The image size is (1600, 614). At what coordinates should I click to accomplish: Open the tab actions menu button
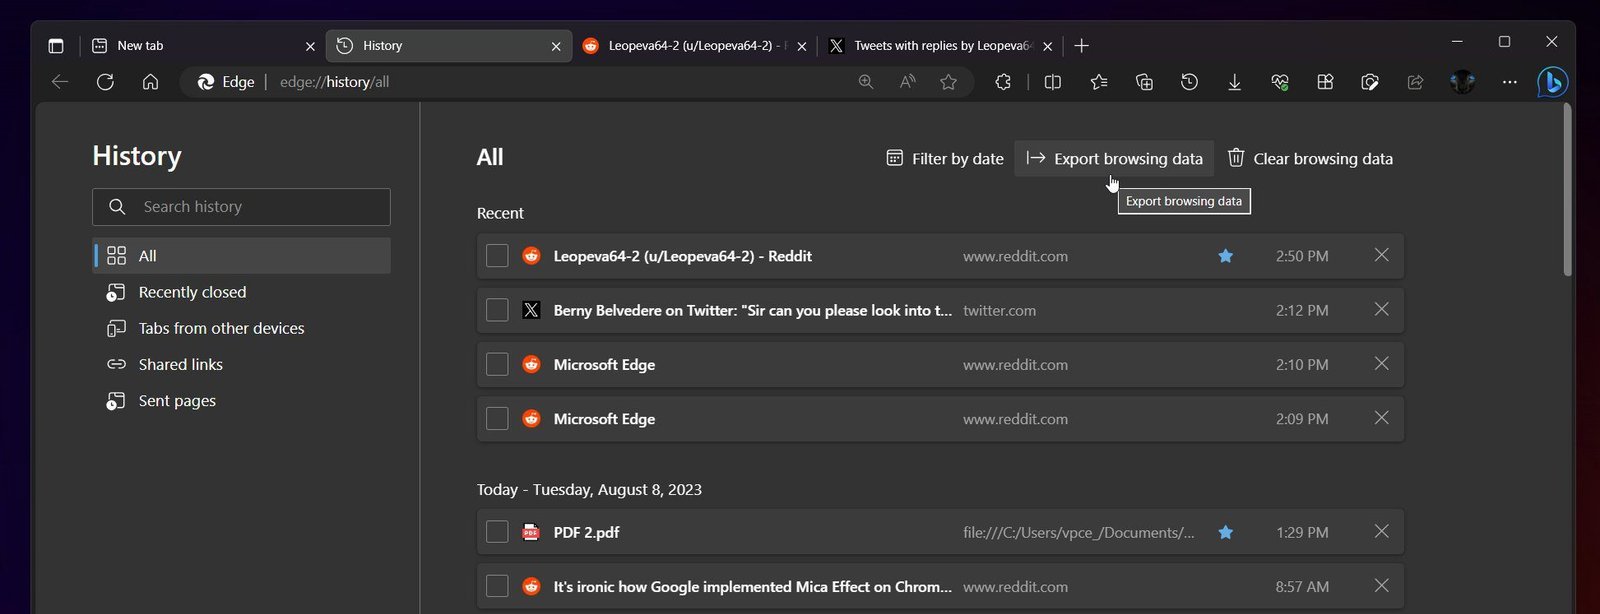[x=56, y=46]
